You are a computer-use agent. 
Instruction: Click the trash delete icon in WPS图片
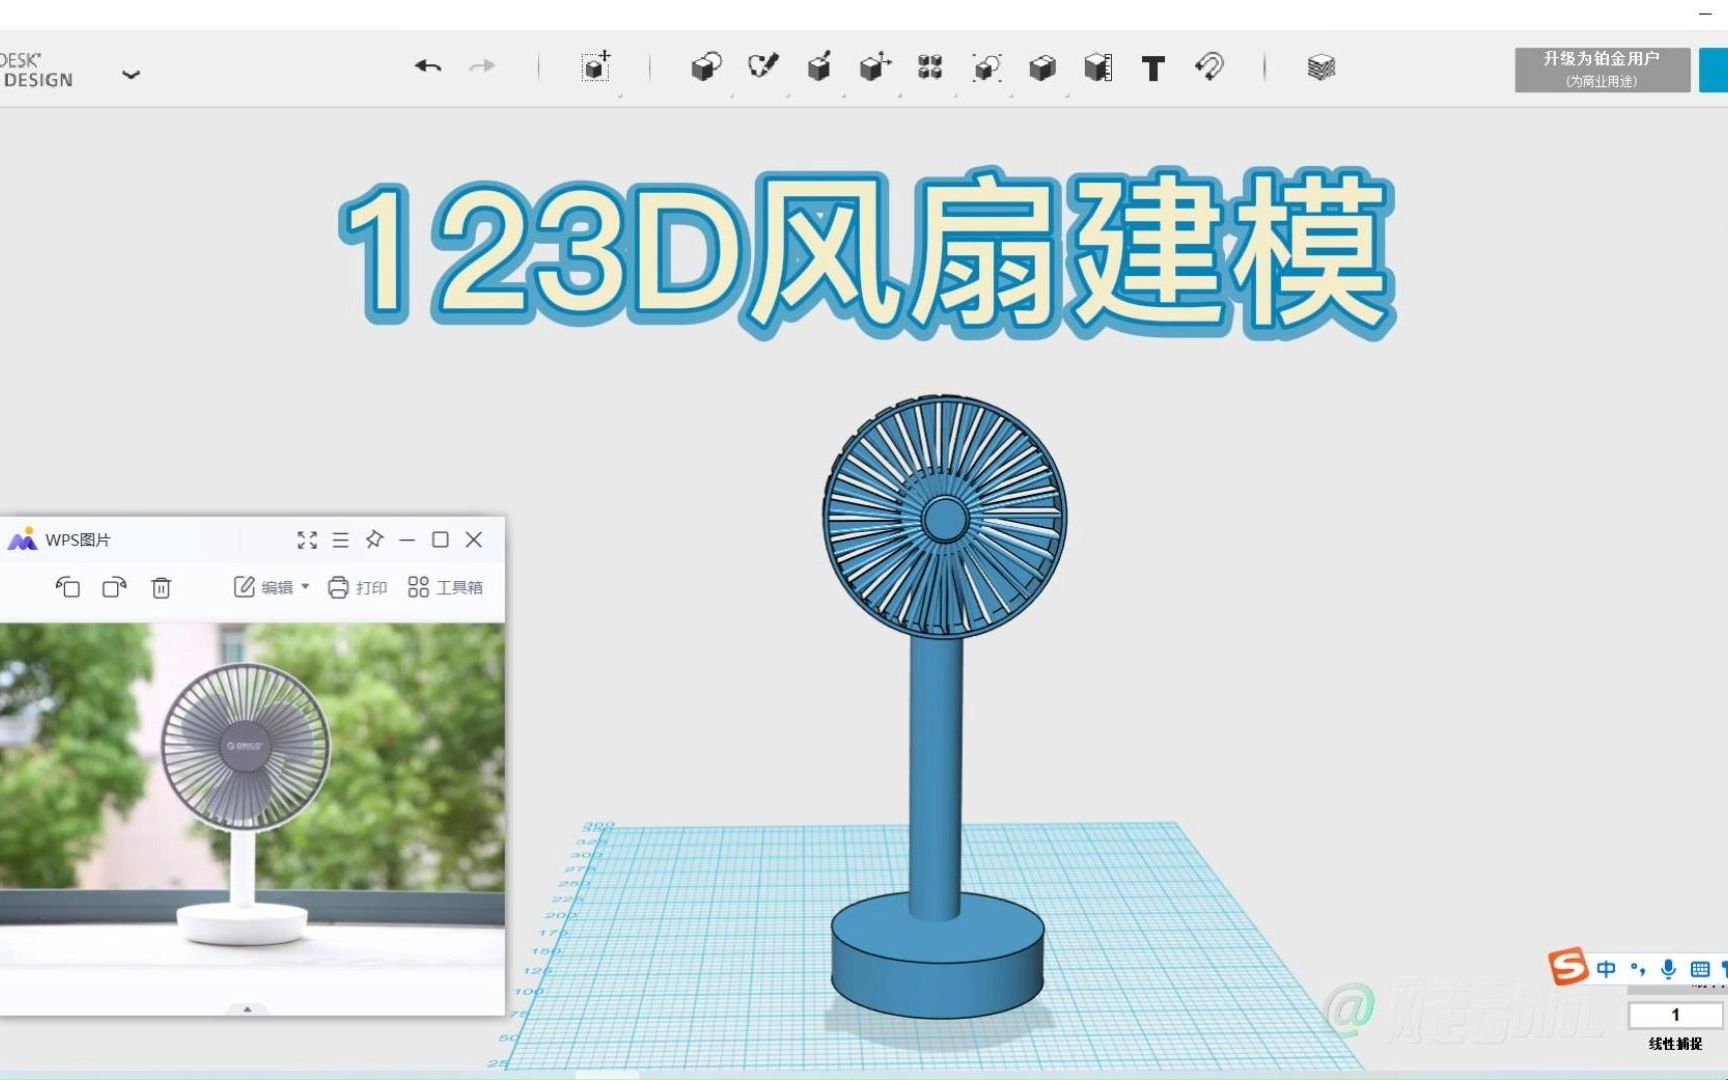160,588
